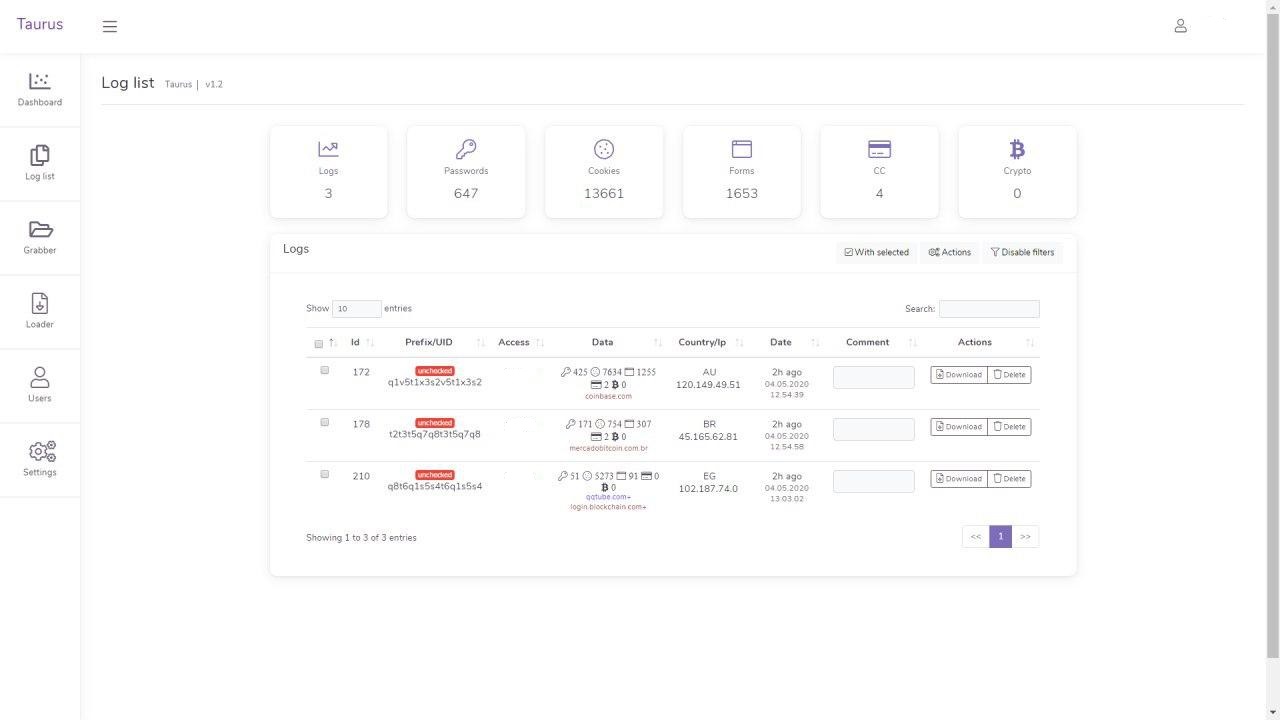Click the page vertical scrollbar
The height and width of the screenshot is (720, 1280).
(x=1273, y=335)
